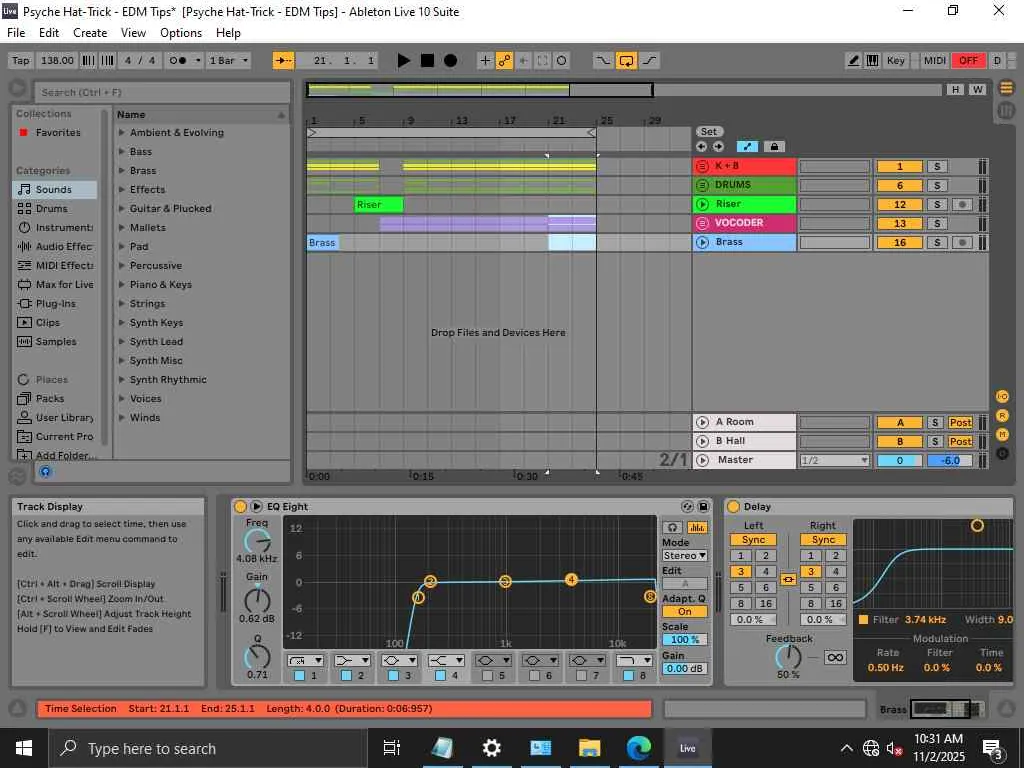Image resolution: width=1024 pixels, height=768 pixels.
Task: Toggle browser preview headphone icon
Action: [x=45, y=472]
